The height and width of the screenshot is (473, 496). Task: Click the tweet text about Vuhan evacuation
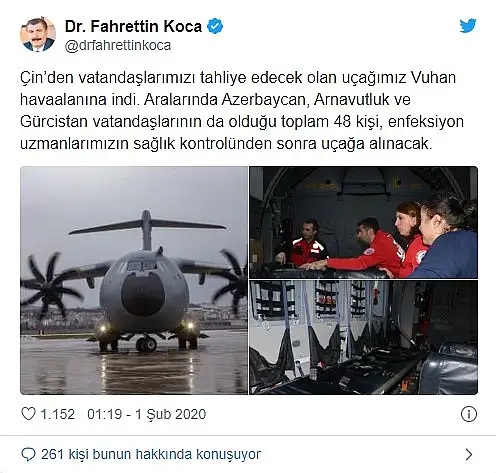click(x=242, y=111)
